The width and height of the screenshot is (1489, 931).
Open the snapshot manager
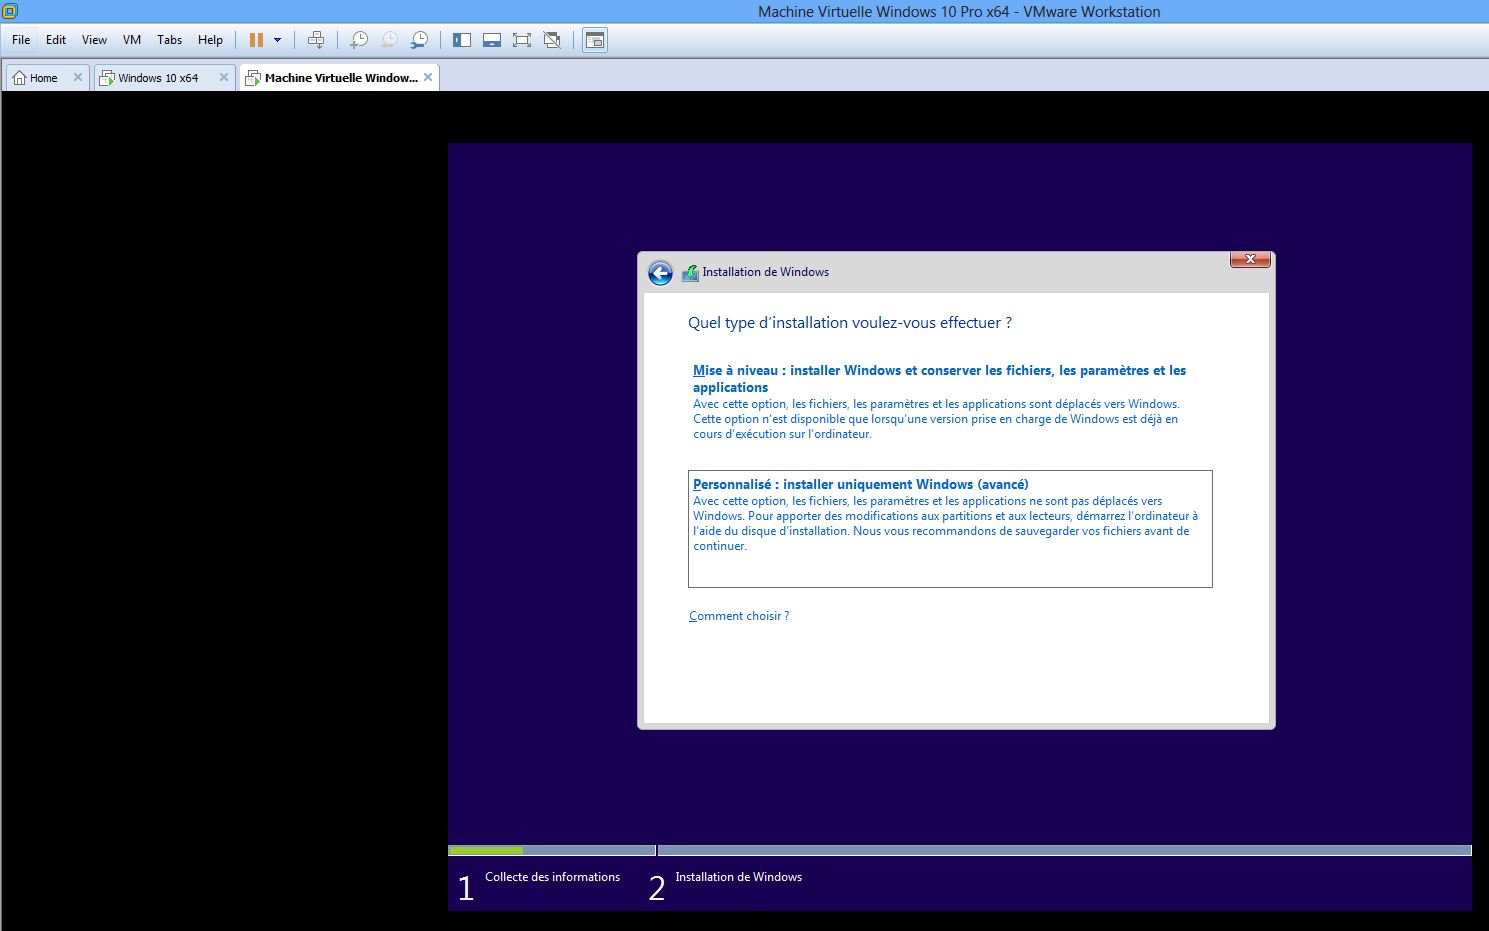tap(419, 40)
